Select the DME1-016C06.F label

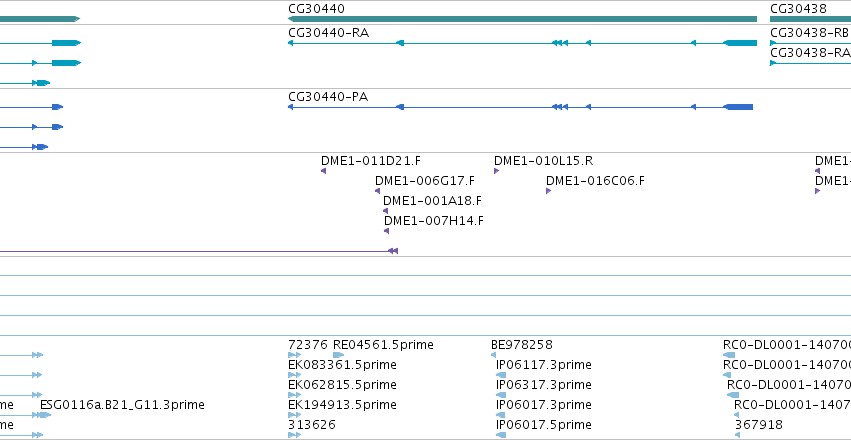[x=595, y=181]
